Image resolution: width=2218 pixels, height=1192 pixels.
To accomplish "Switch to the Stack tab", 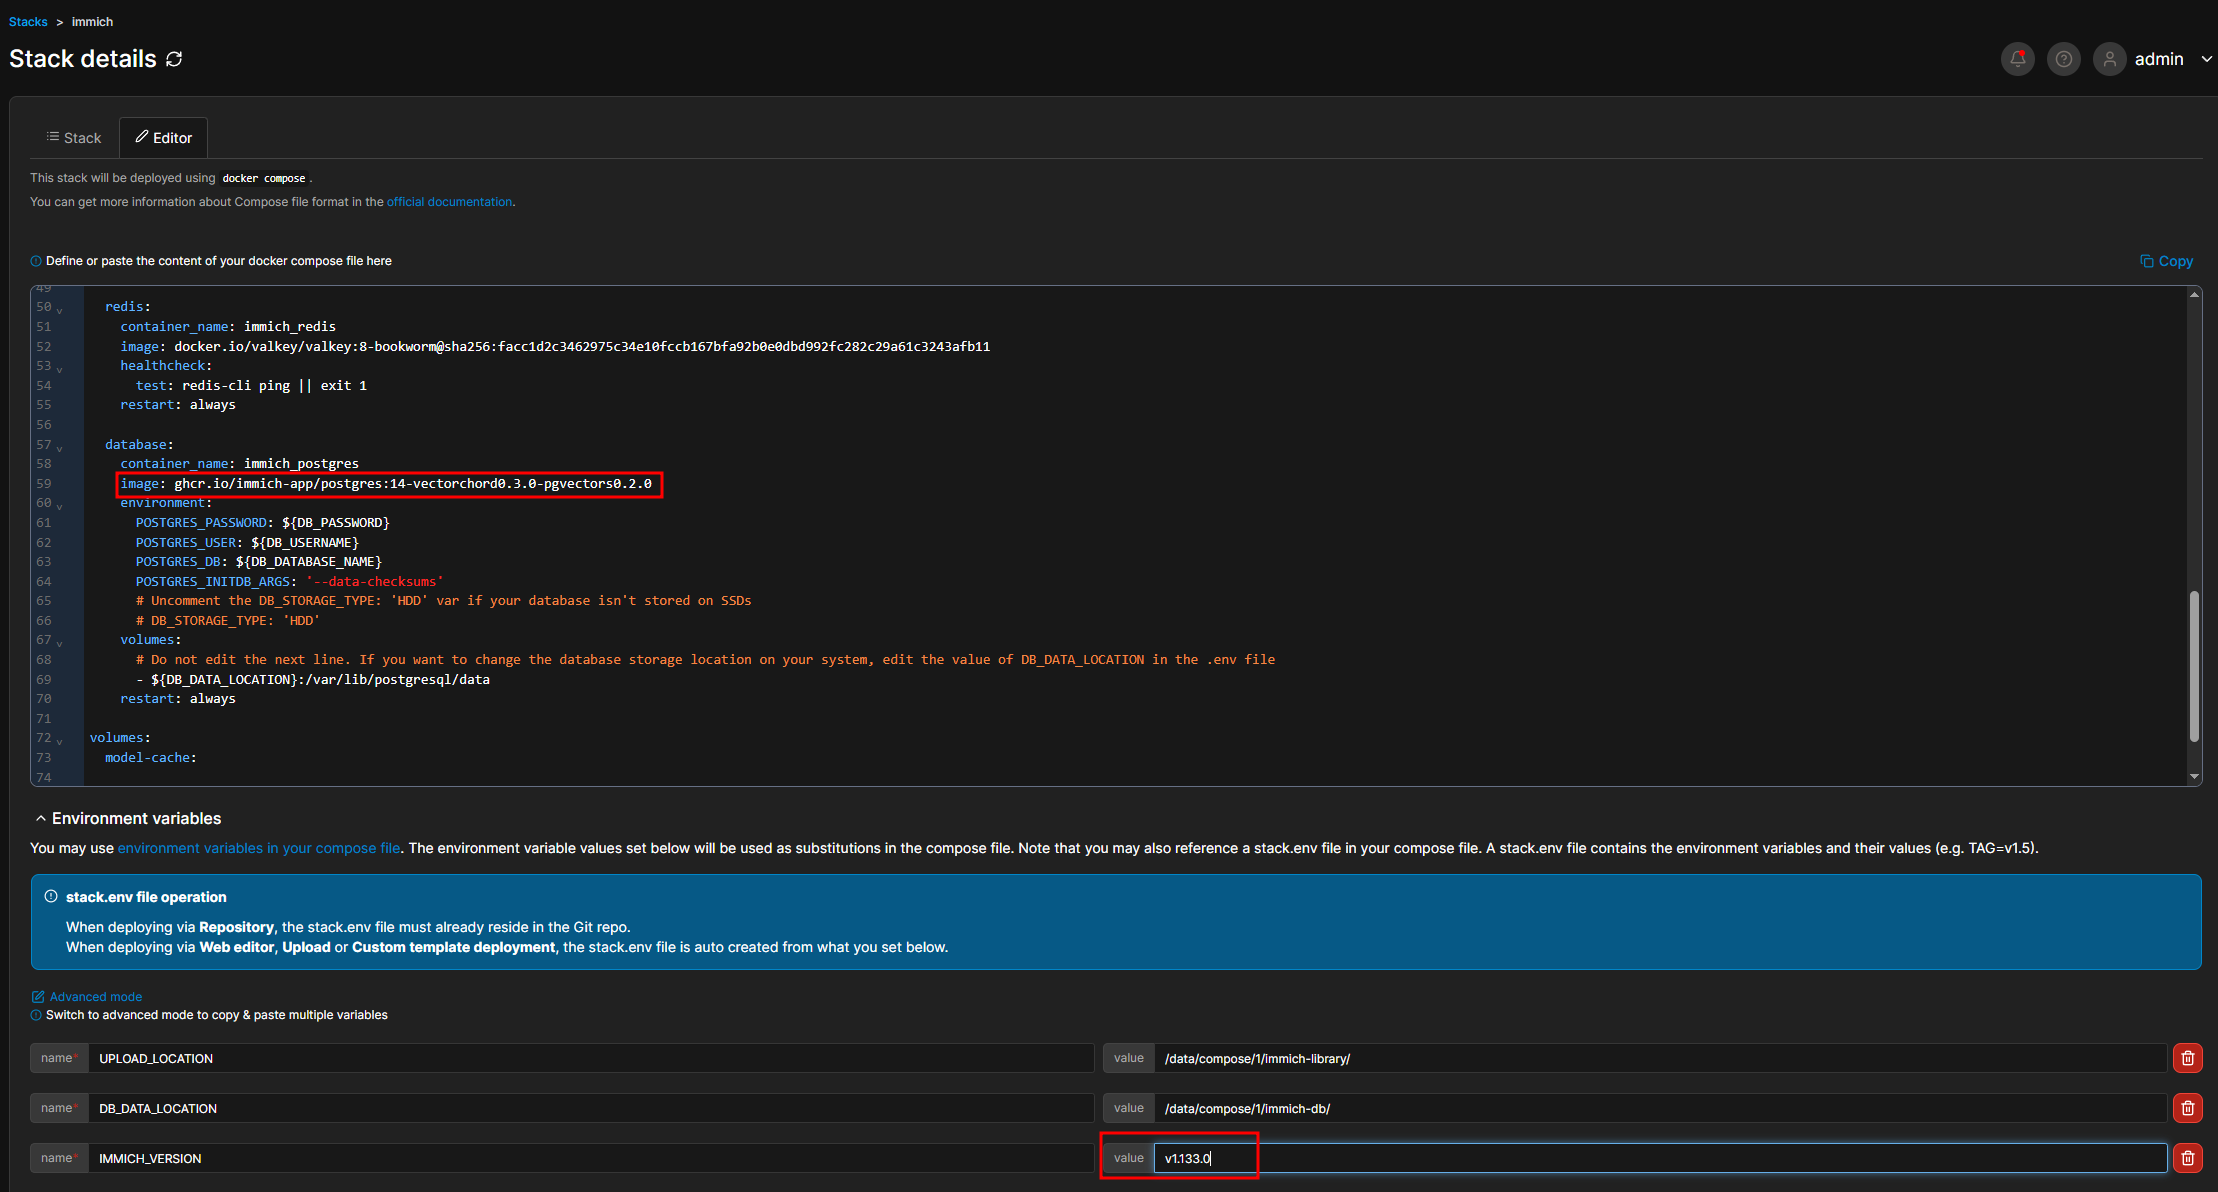I will coord(74,138).
